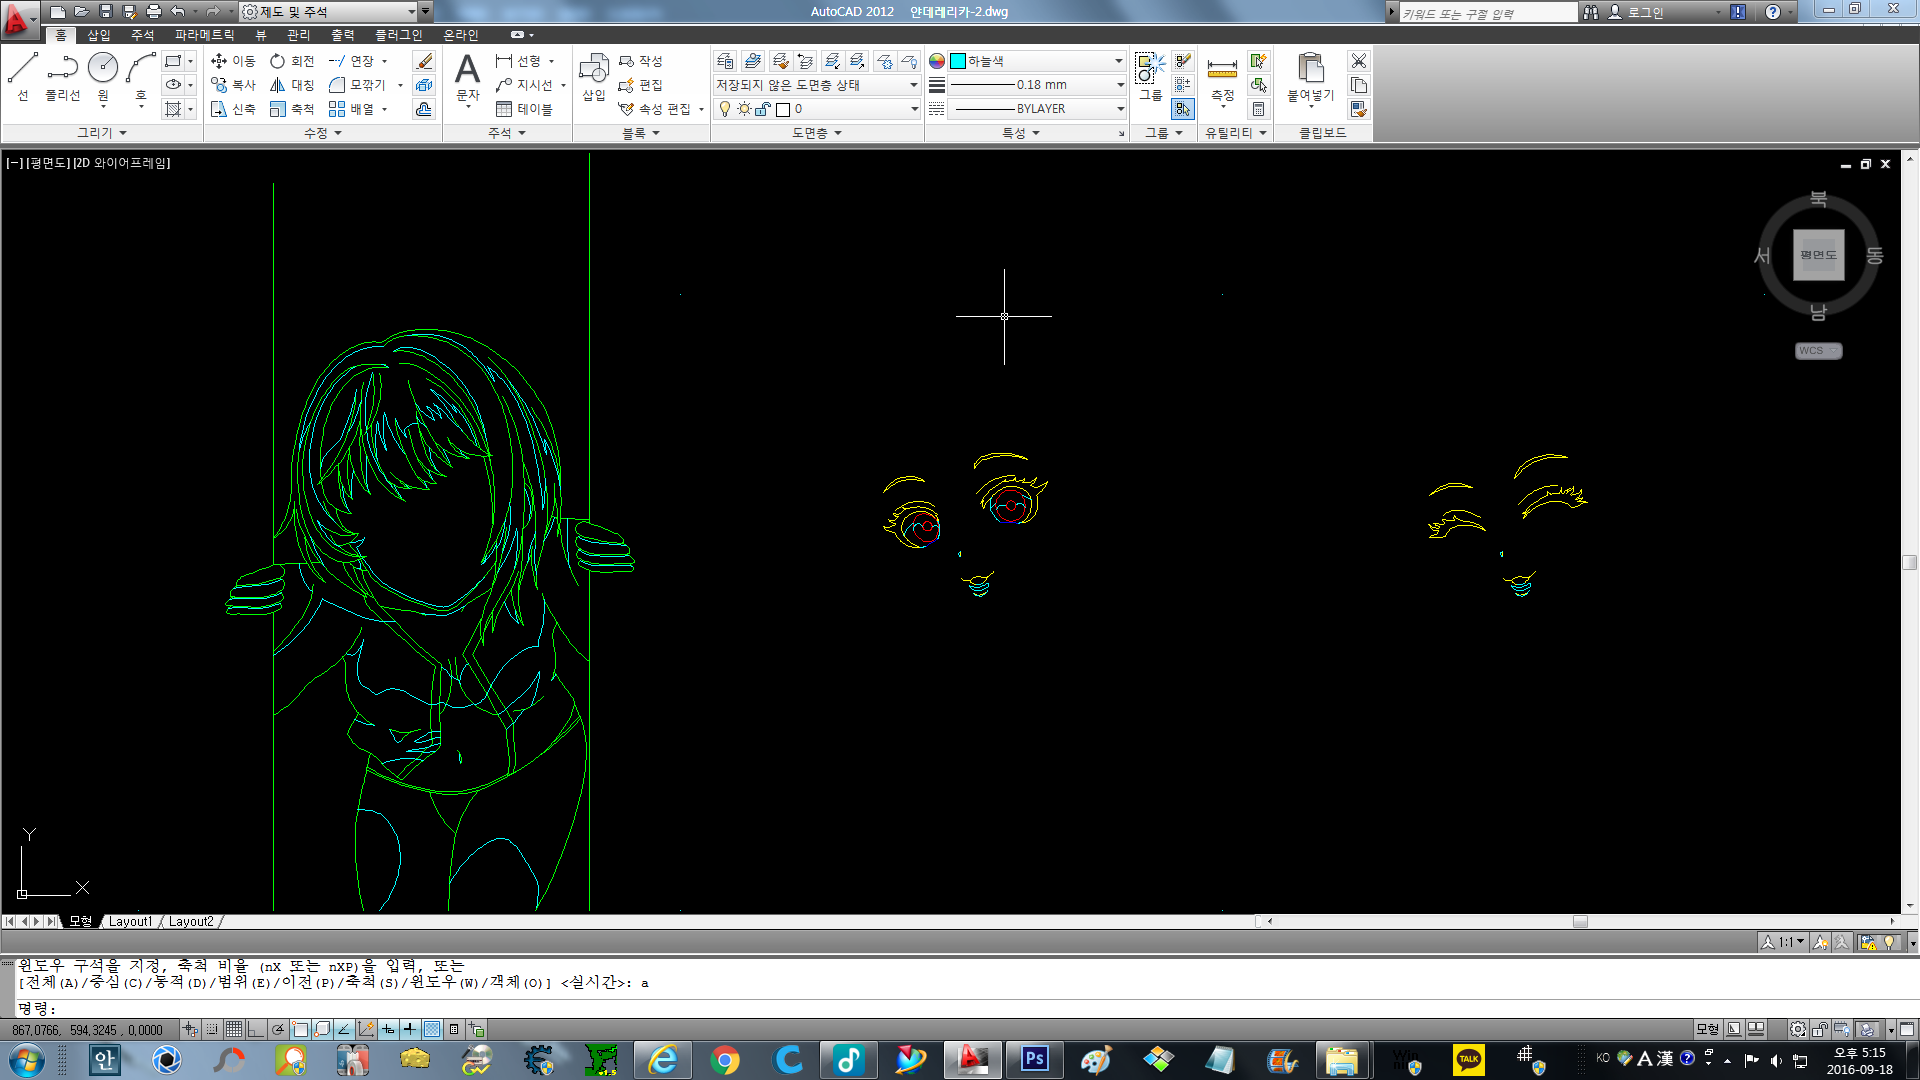Click the Create block (작성) tool

640,61
